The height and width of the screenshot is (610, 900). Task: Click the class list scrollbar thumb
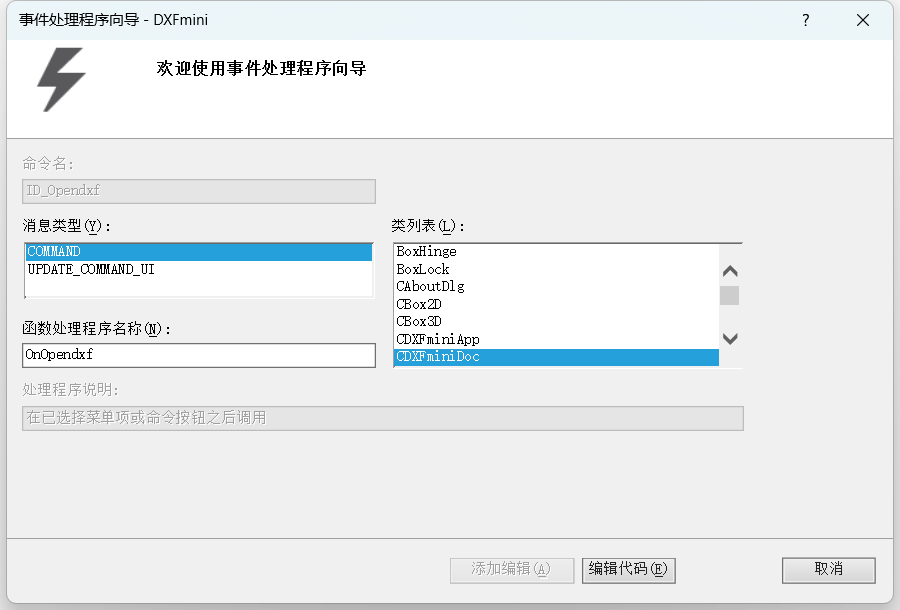[730, 296]
